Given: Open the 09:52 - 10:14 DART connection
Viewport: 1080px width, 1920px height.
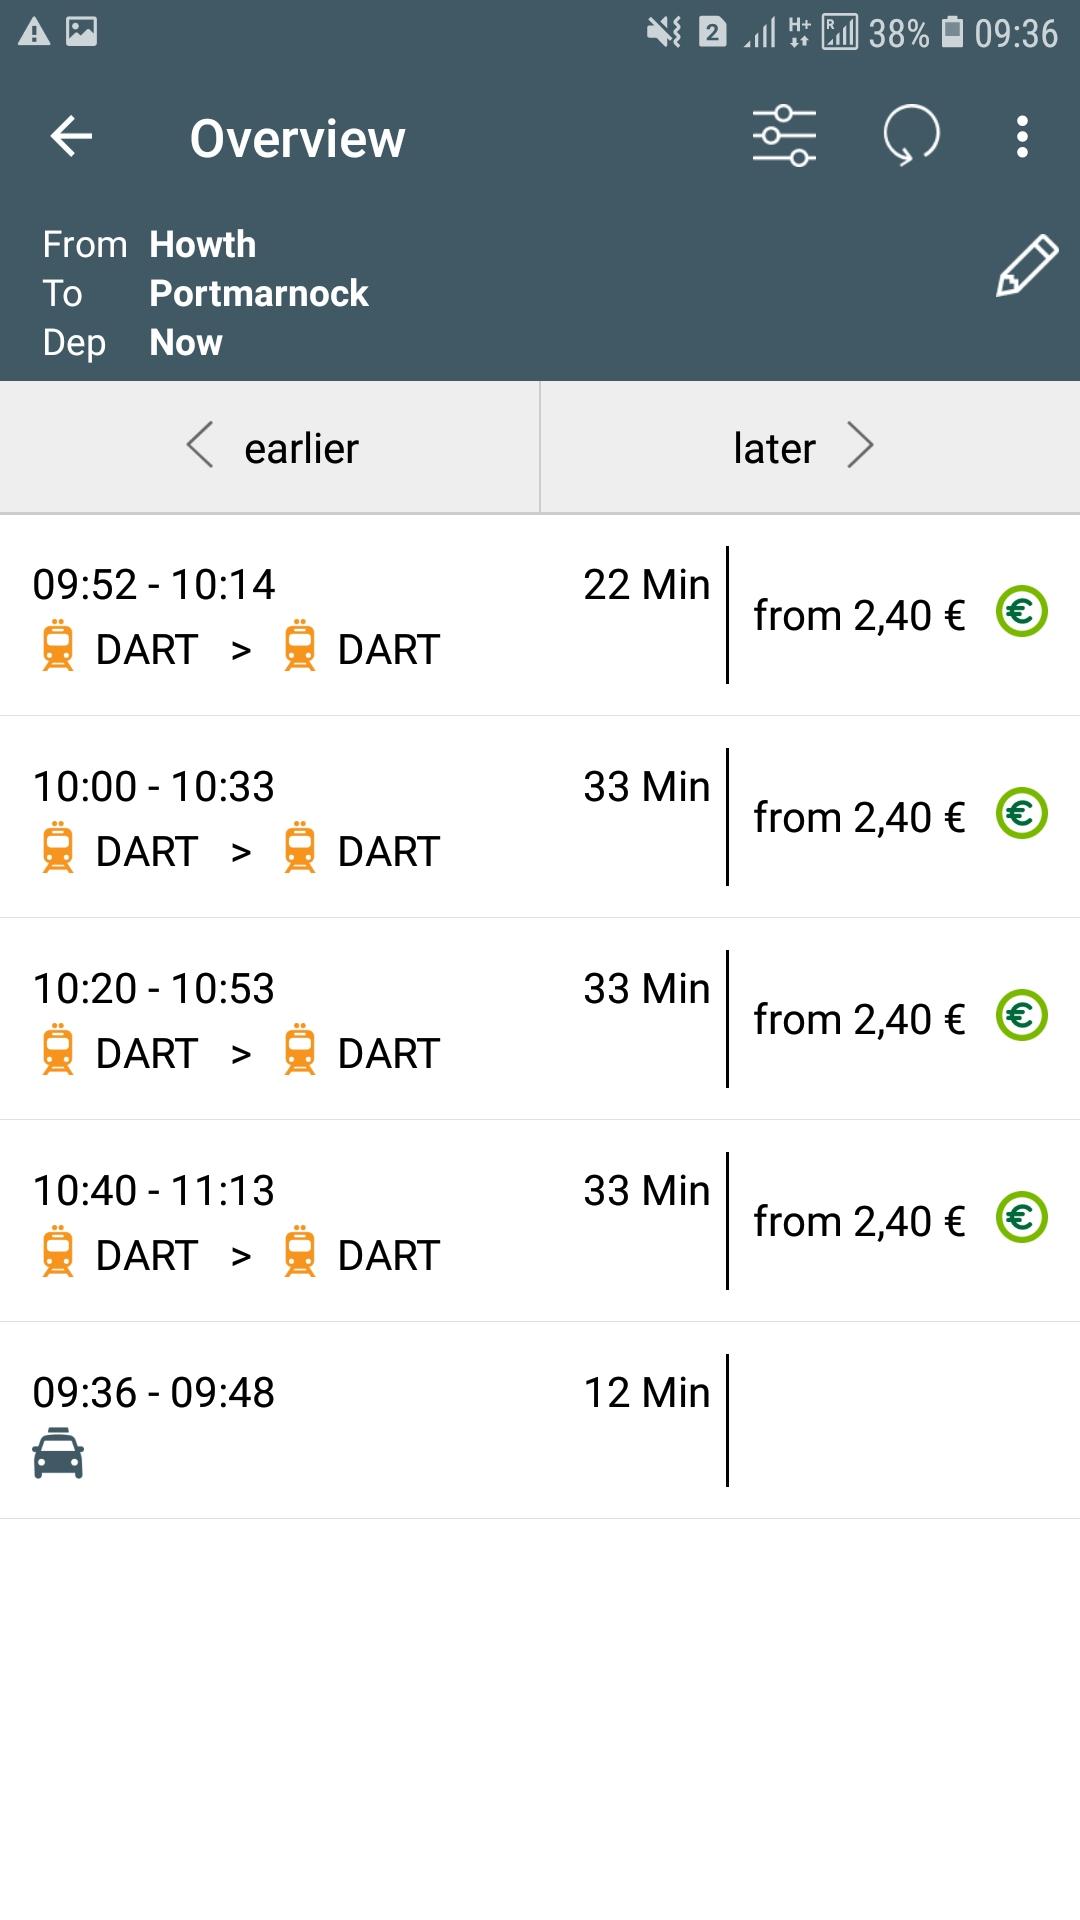Looking at the screenshot, I should 360,615.
